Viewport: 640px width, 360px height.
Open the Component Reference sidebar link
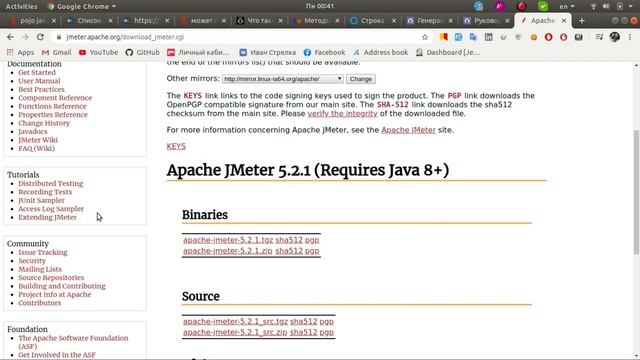[55, 98]
